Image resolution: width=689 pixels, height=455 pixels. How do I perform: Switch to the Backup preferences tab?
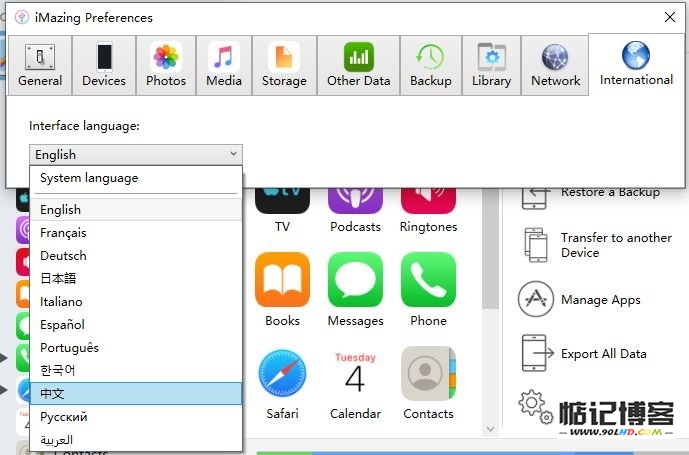pos(431,66)
